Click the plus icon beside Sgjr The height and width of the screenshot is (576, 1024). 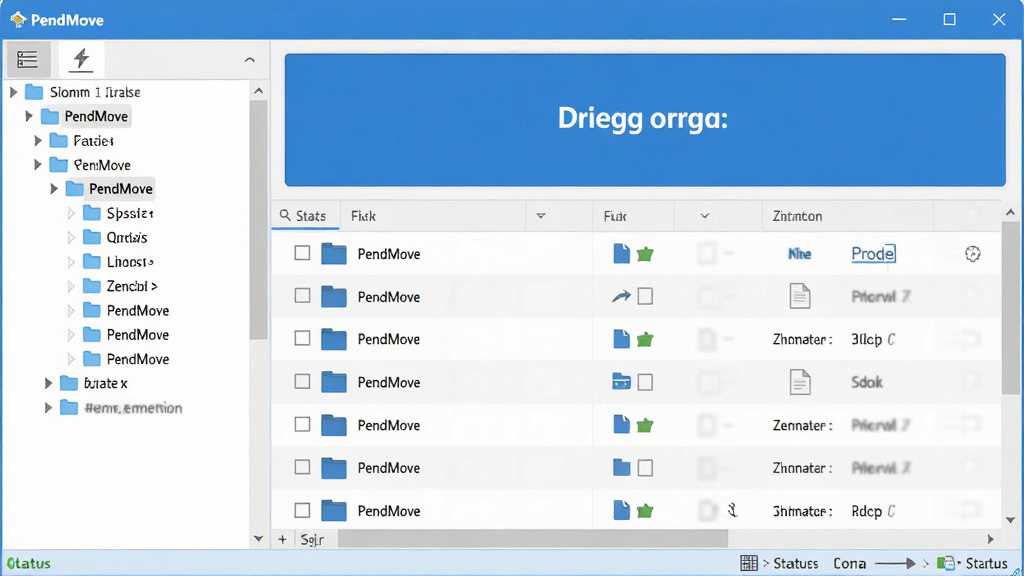[282, 539]
